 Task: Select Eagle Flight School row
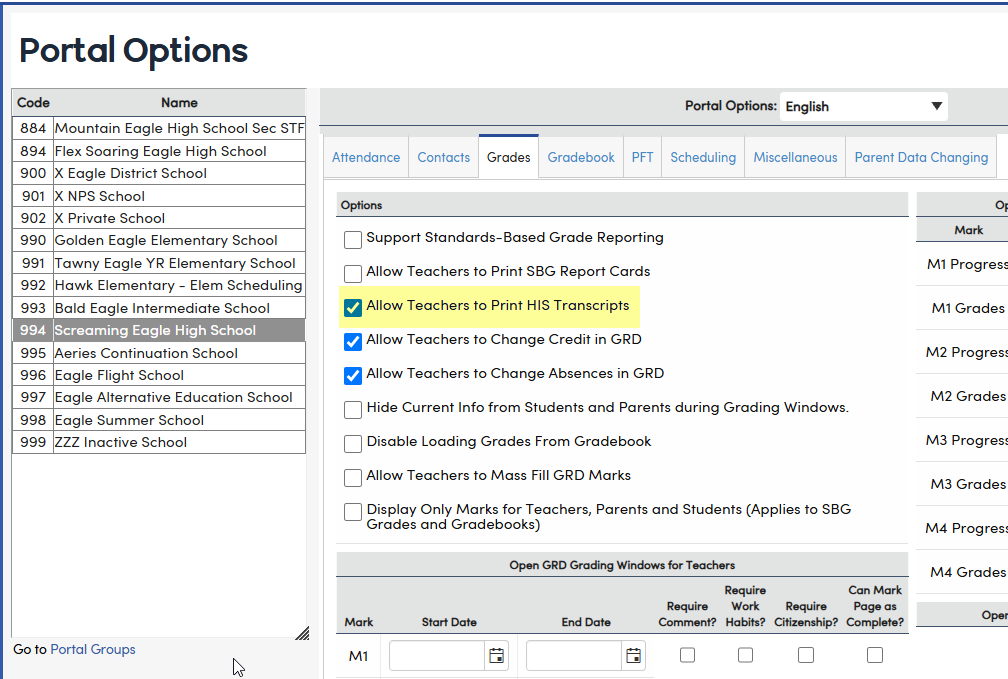[x=159, y=376]
